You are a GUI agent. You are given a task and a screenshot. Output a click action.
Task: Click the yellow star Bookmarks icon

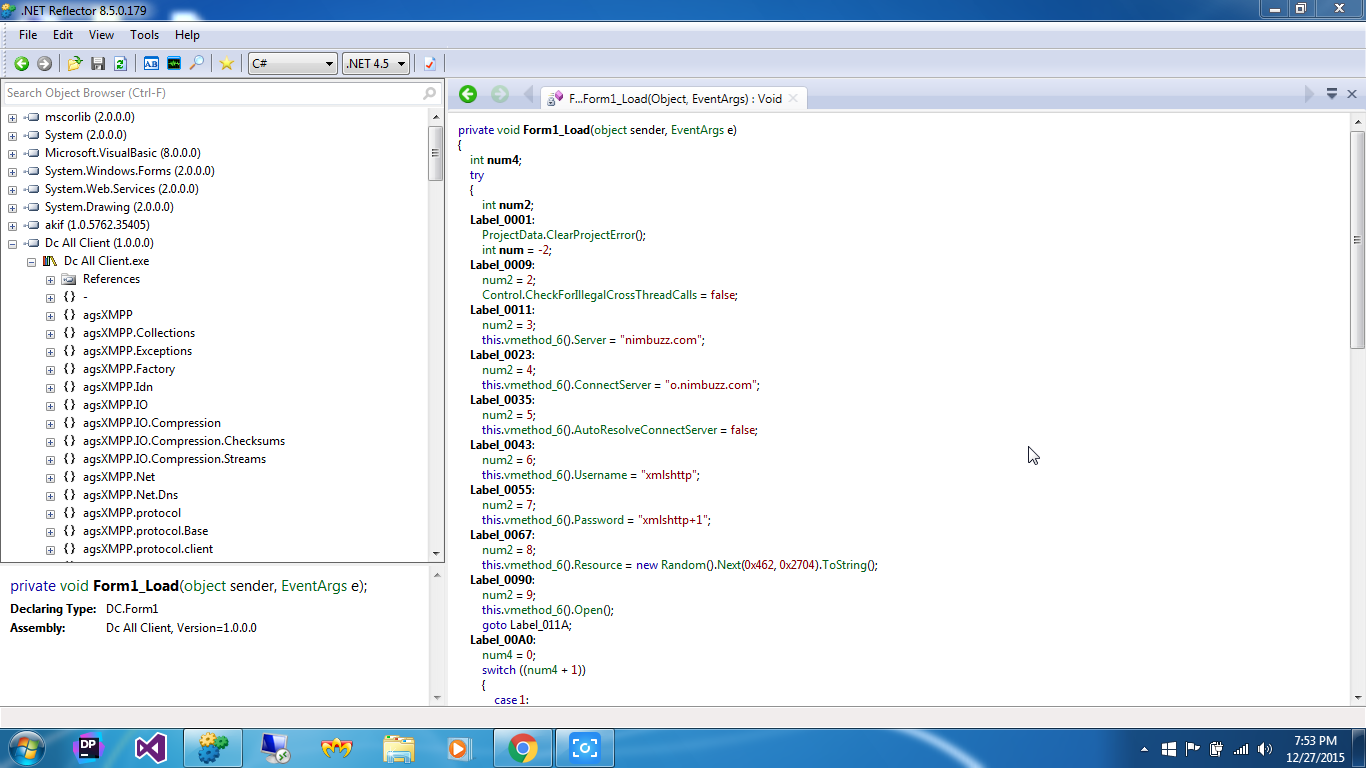coord(227,63)
